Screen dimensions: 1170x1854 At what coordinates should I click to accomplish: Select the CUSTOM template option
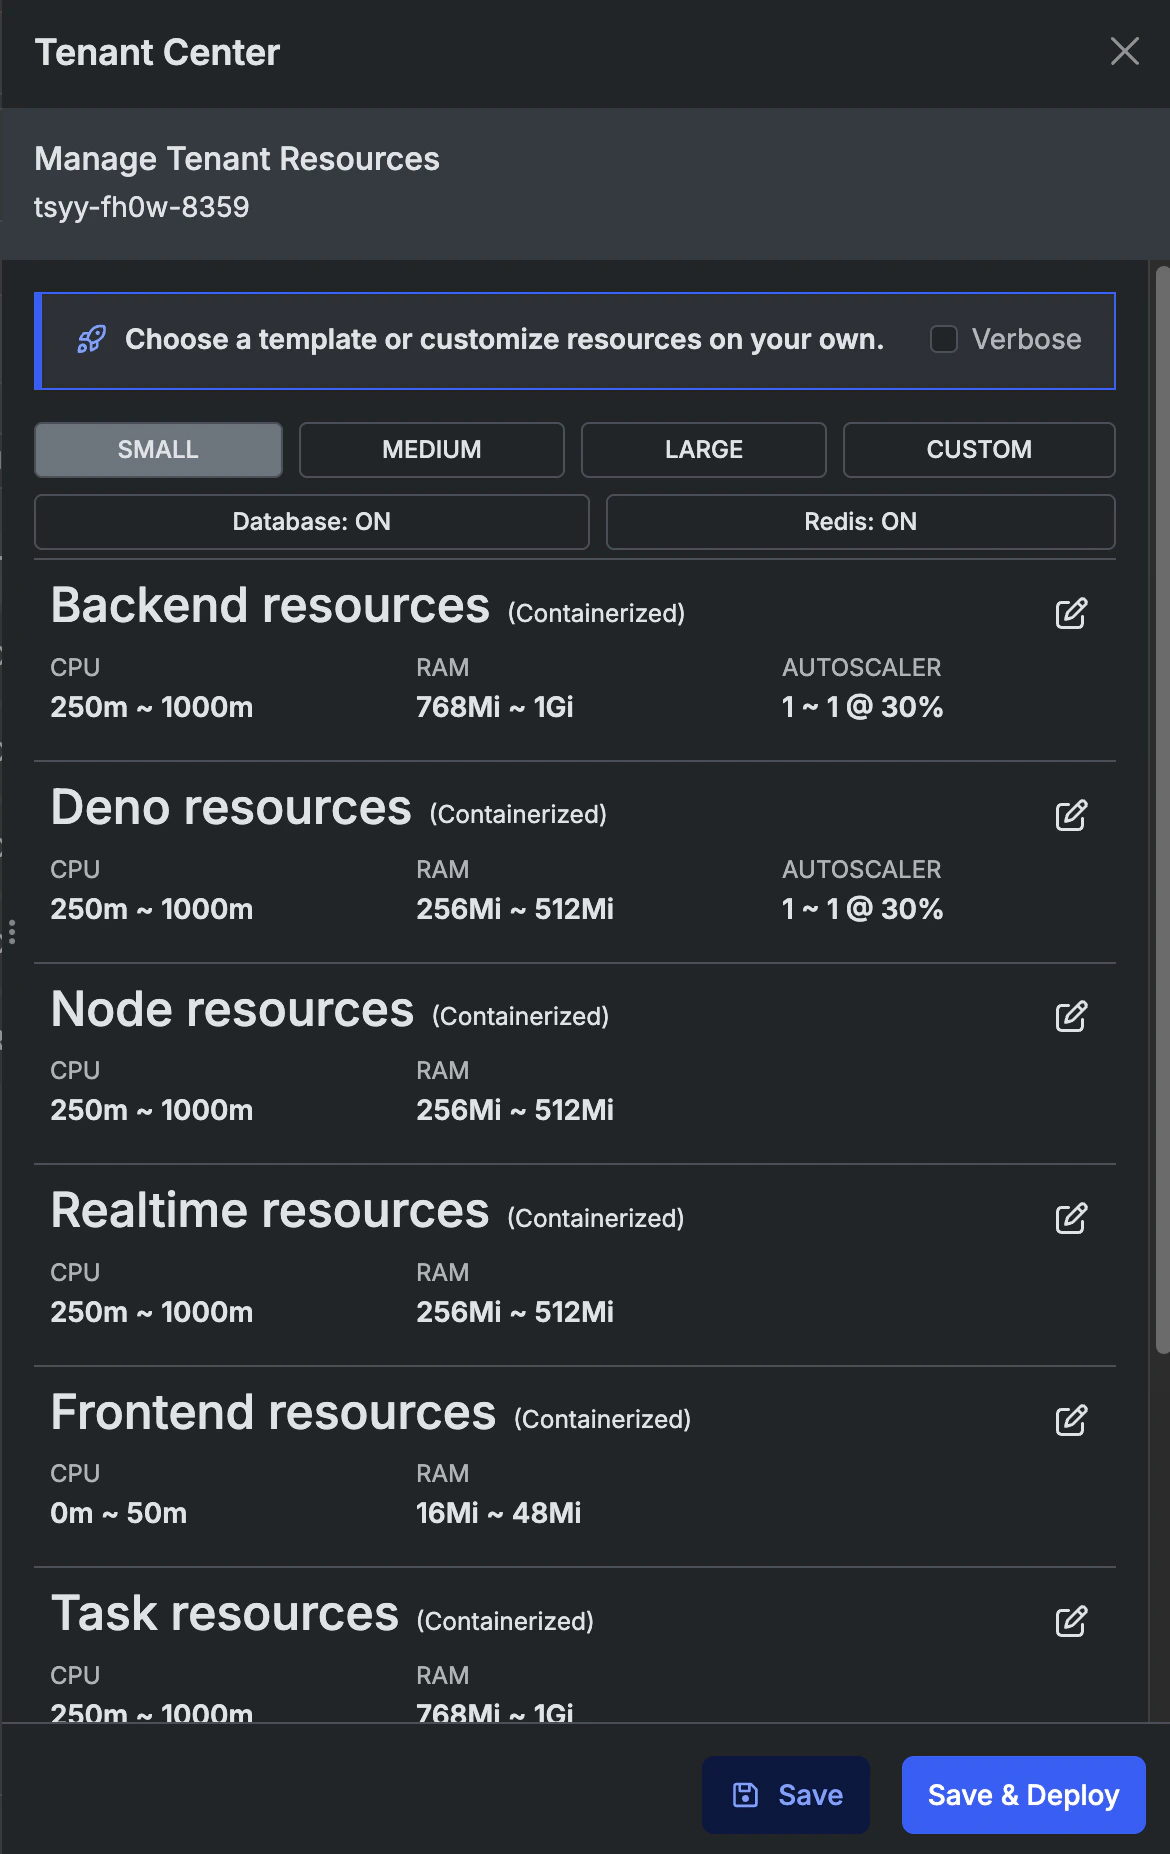[x=979, y=450]
